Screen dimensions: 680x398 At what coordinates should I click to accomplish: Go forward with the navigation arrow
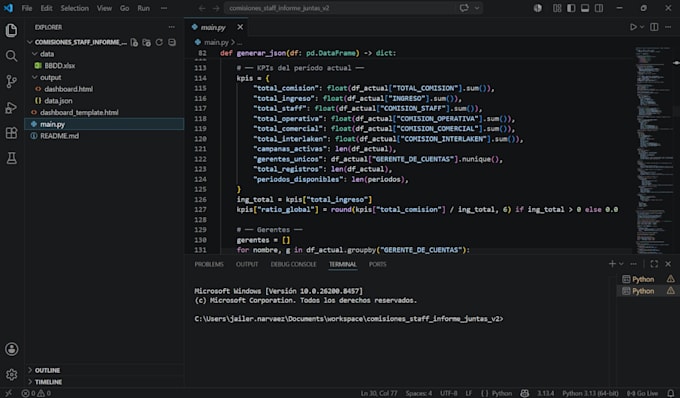tap(216, 8)
